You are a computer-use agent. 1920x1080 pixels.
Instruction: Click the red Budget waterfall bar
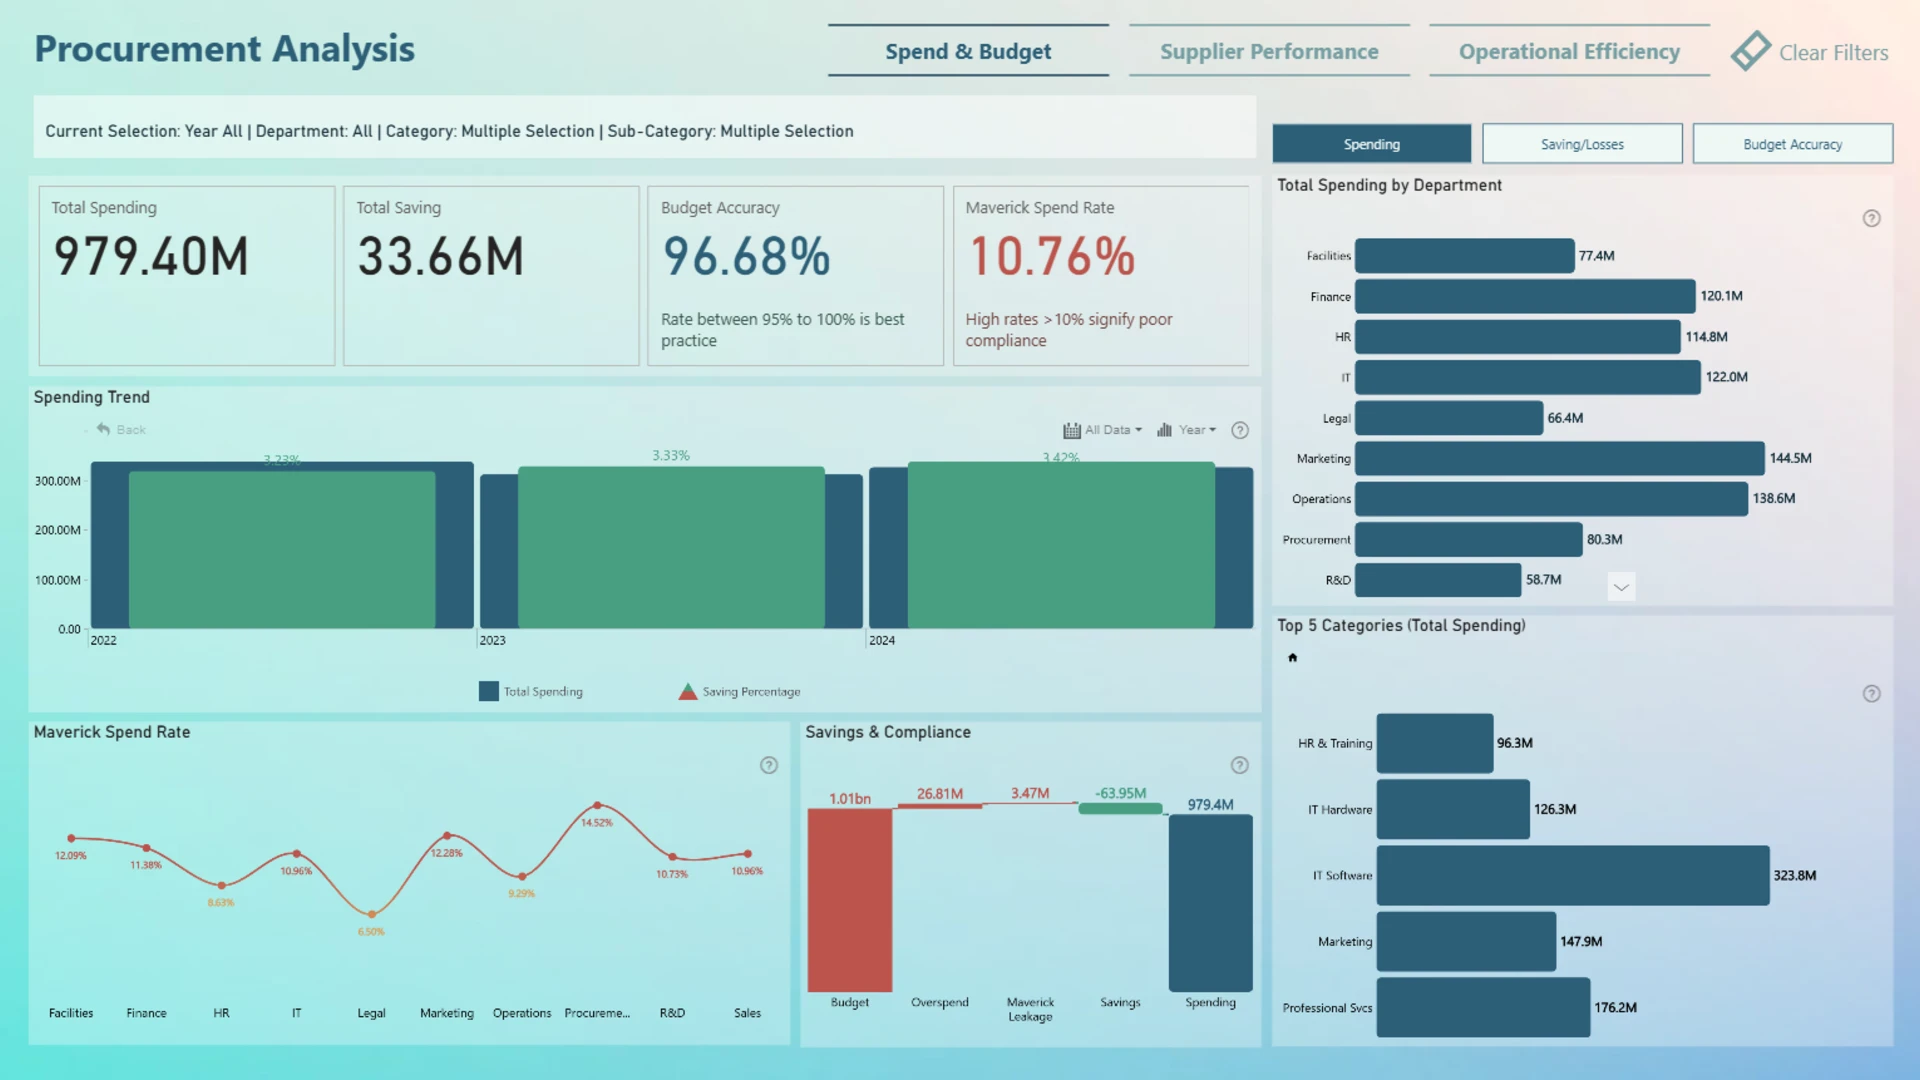(x=850, y=900)
